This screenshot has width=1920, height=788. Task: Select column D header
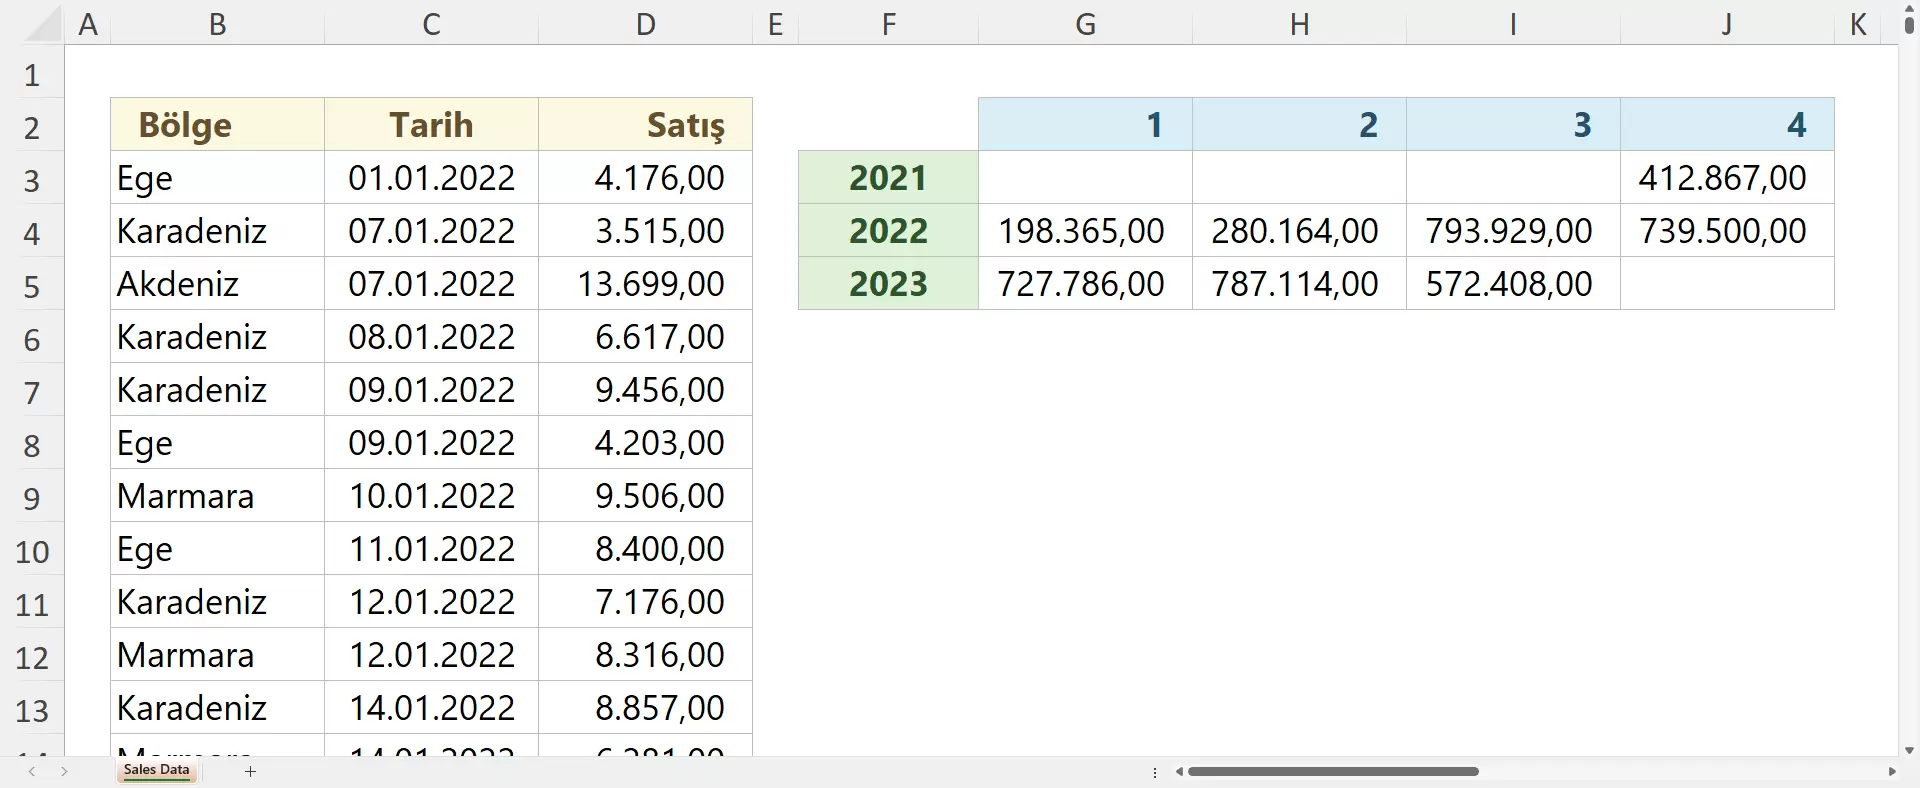pos(645,24)
